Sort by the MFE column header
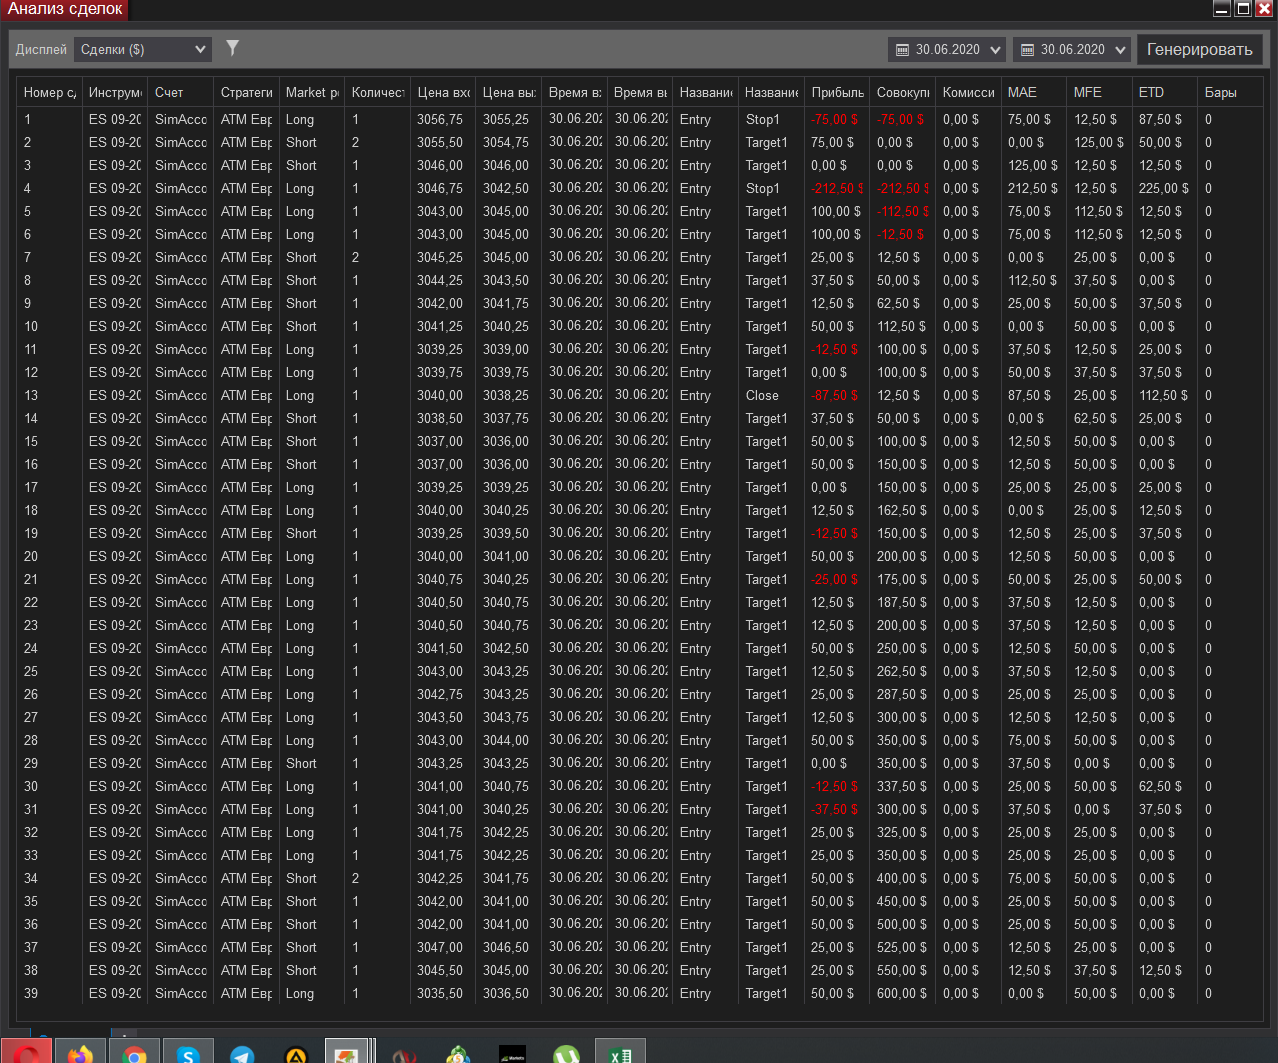Image resolution: width=1278 pixels, height=1063 pixels. pyautogui.click(x=1099, y=92)
